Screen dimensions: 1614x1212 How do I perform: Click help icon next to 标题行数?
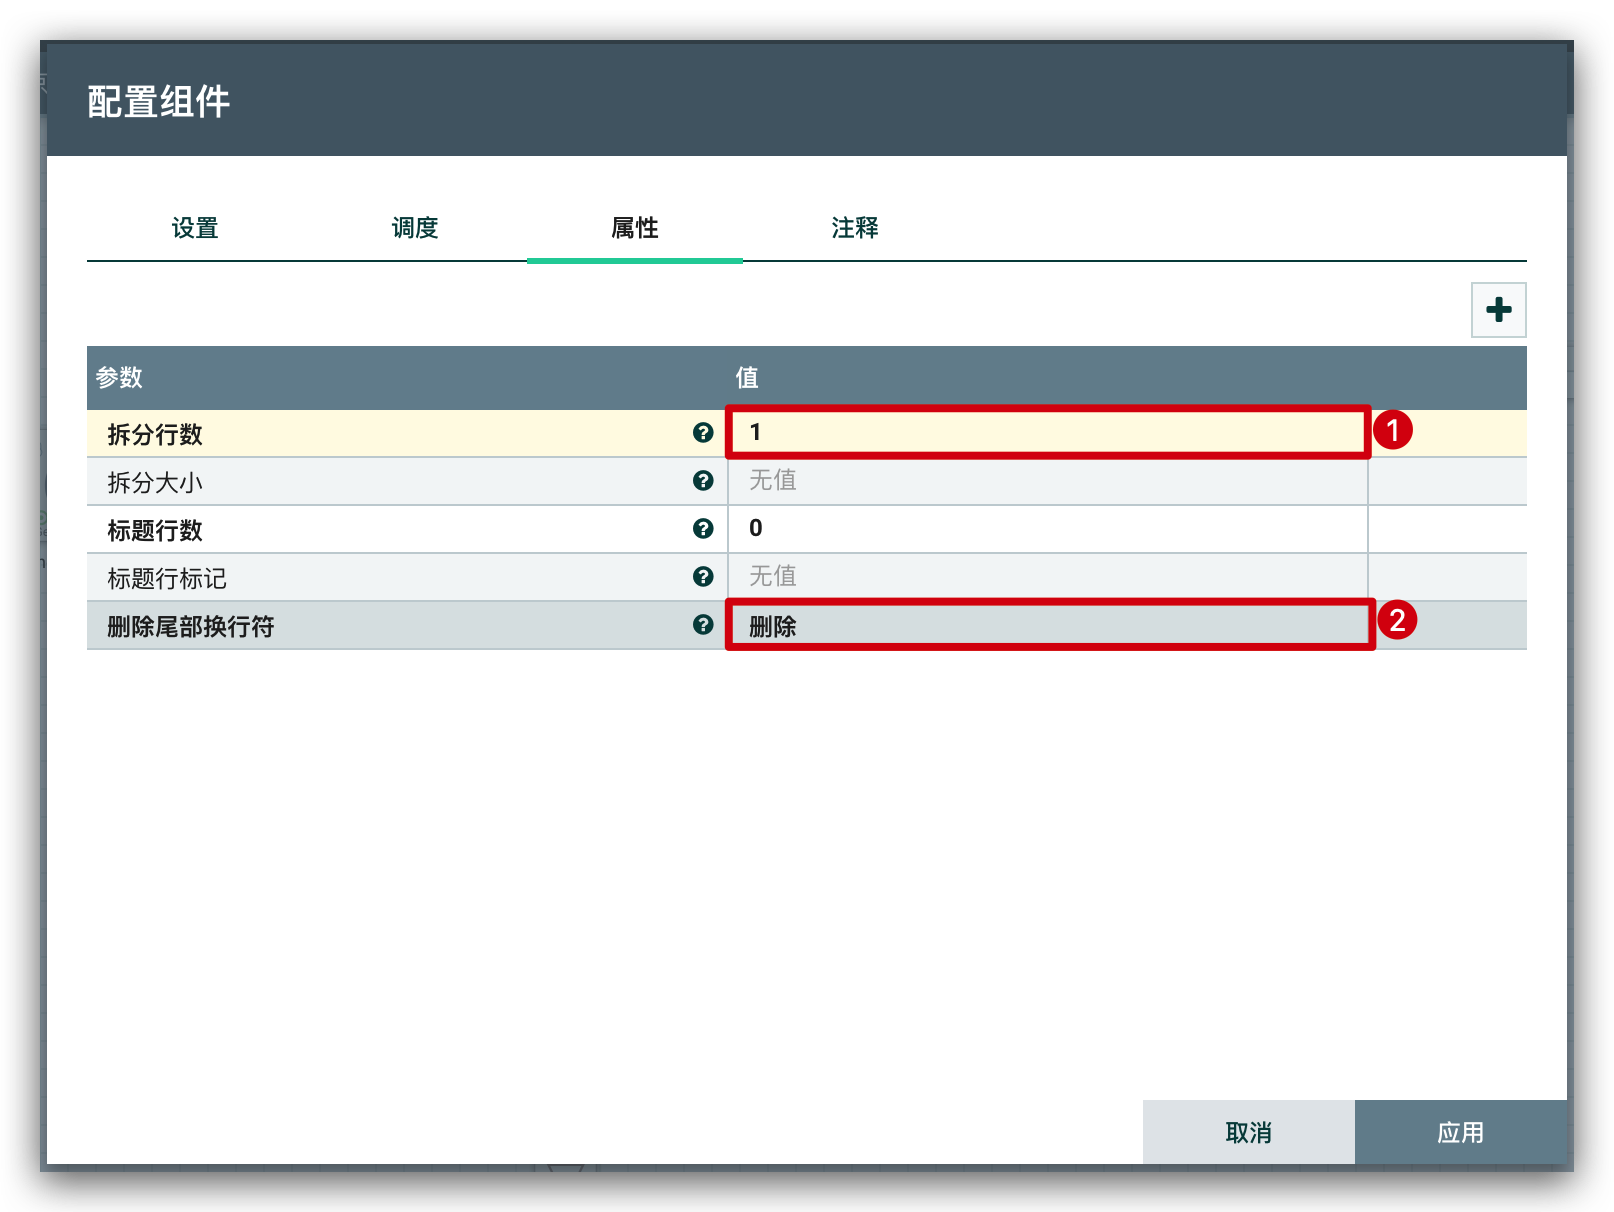click(x=703, y=529)
